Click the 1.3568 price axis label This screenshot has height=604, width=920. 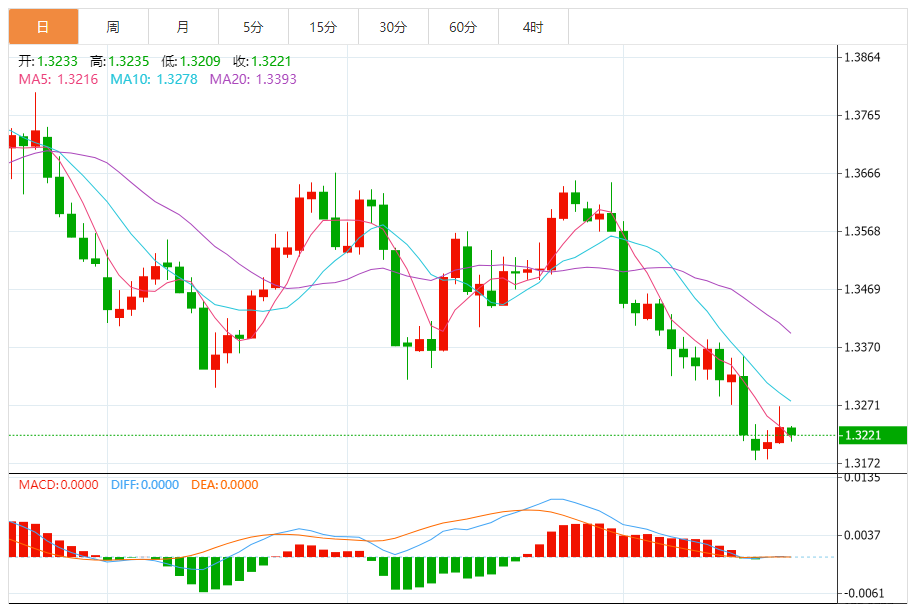coord(862,231)
